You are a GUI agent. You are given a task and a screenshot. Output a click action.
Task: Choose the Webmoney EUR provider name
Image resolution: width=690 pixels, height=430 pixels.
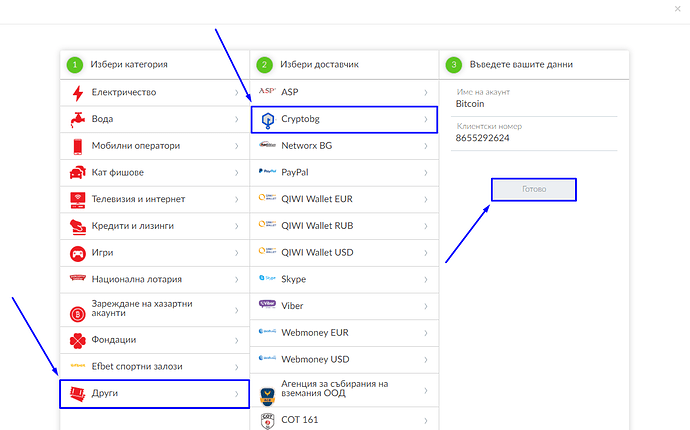pyautogui.click(x=315, y=333)
